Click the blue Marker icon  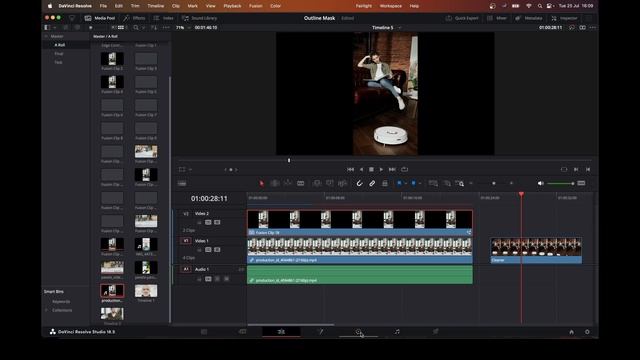tap(413, 184)
